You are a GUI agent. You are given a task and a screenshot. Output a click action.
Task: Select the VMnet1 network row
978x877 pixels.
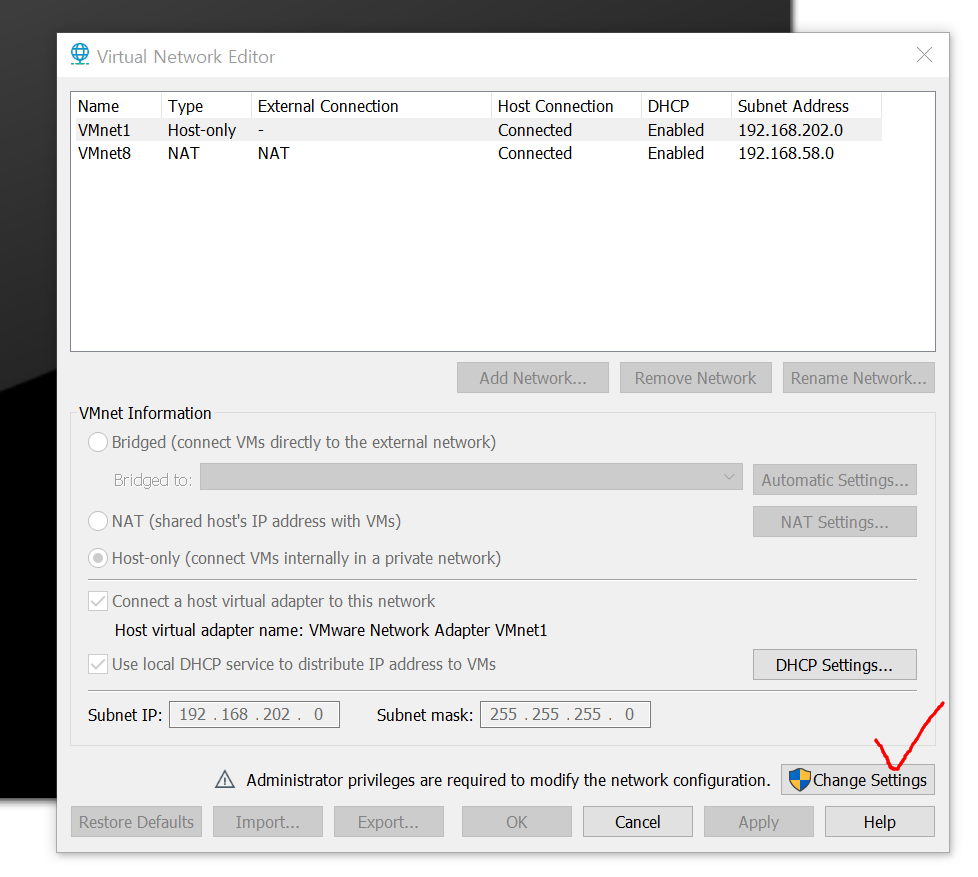(478, 130)
